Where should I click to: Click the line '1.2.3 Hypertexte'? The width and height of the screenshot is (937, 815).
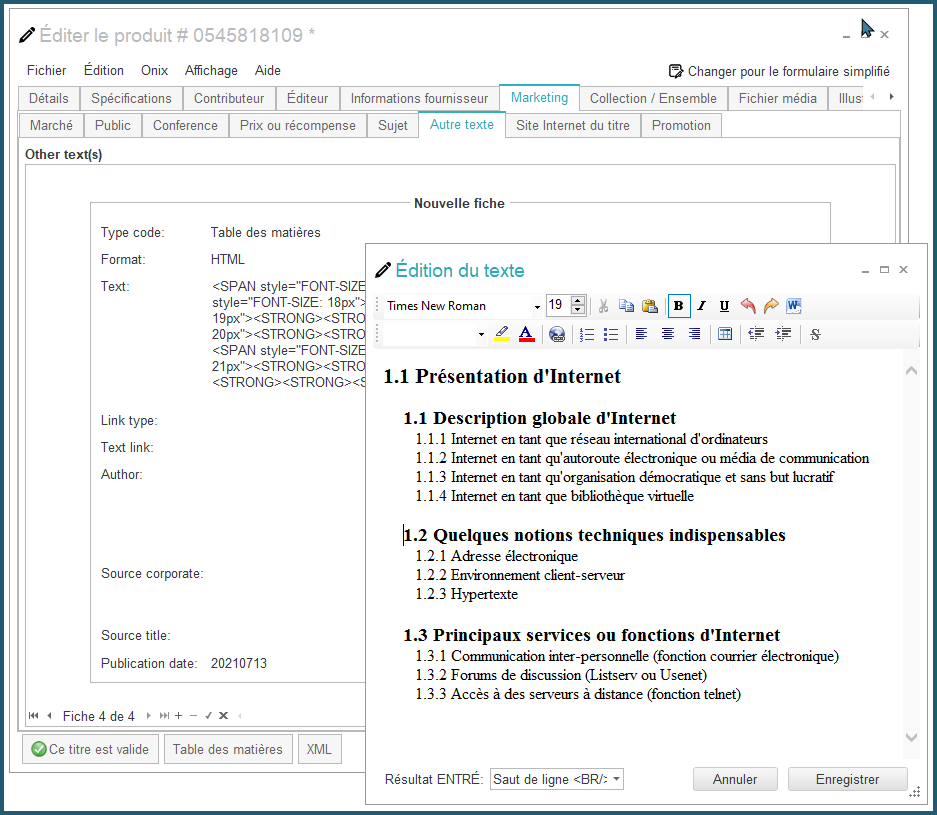click(x=467, y=594)
